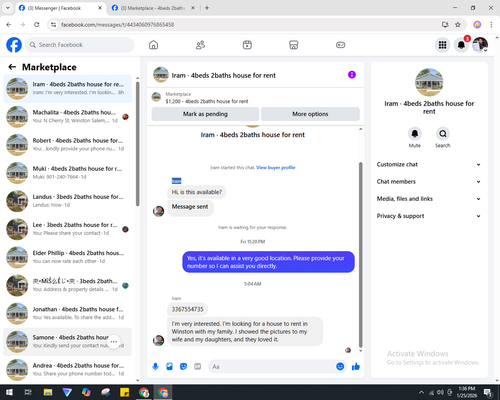The height and width of the screenshot is (400, 500).
Task: Open the account profile picture menu
Action: click(x=480, y=45)
